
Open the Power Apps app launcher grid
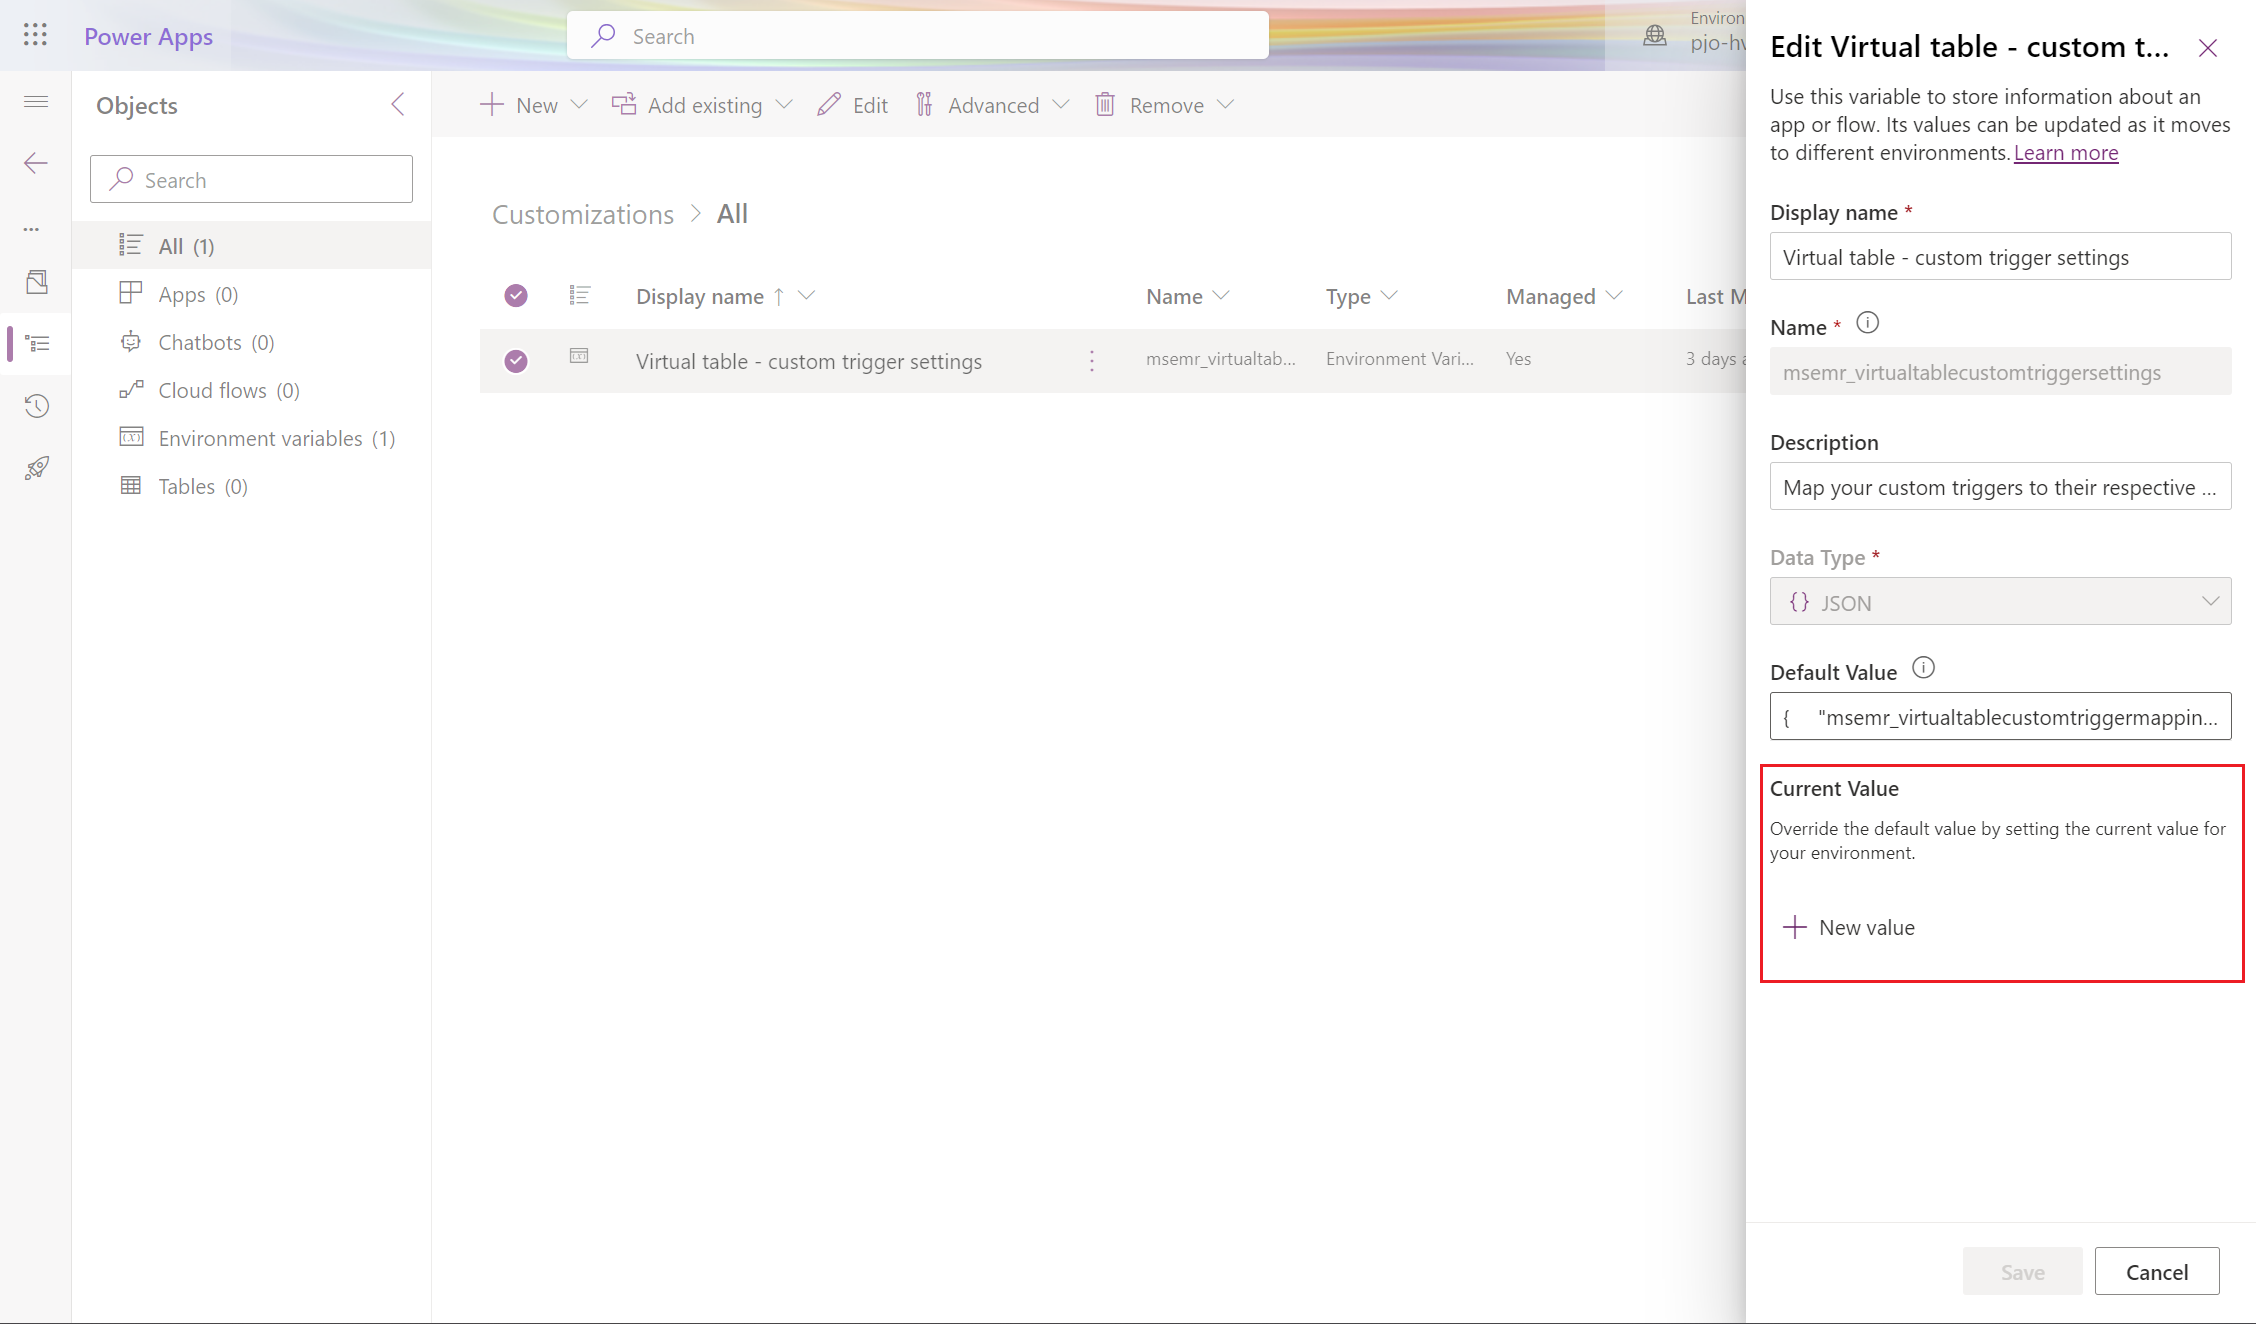(x=35, y=34)
